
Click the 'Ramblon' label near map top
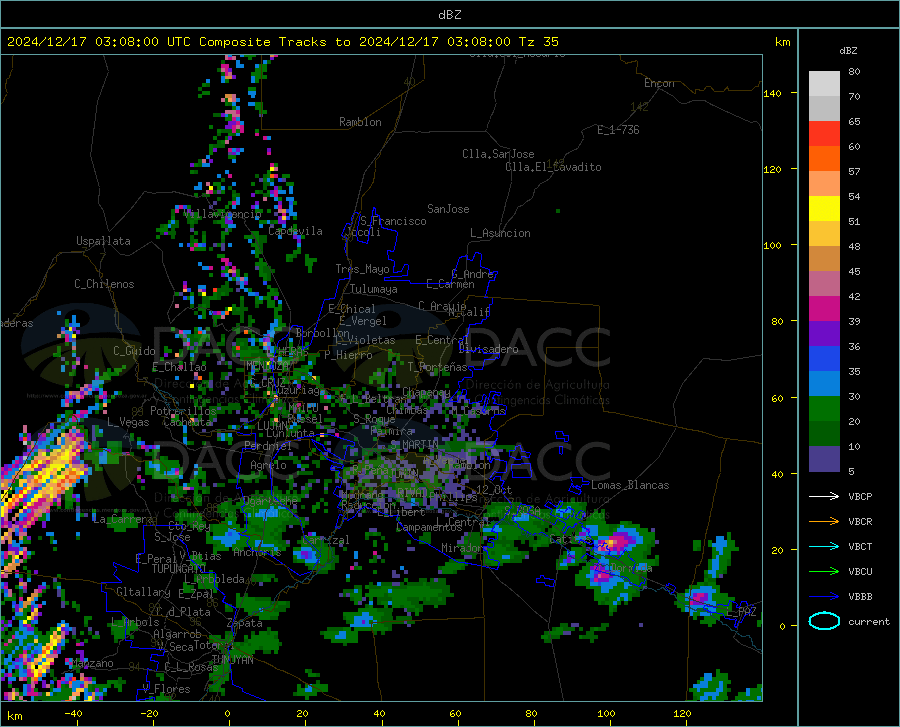(x=360, y=122)
